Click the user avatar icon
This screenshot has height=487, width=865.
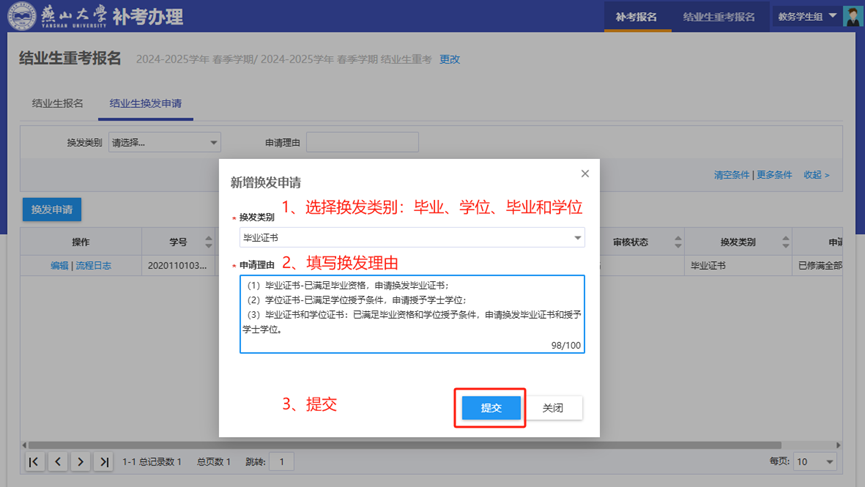(852, 16)
